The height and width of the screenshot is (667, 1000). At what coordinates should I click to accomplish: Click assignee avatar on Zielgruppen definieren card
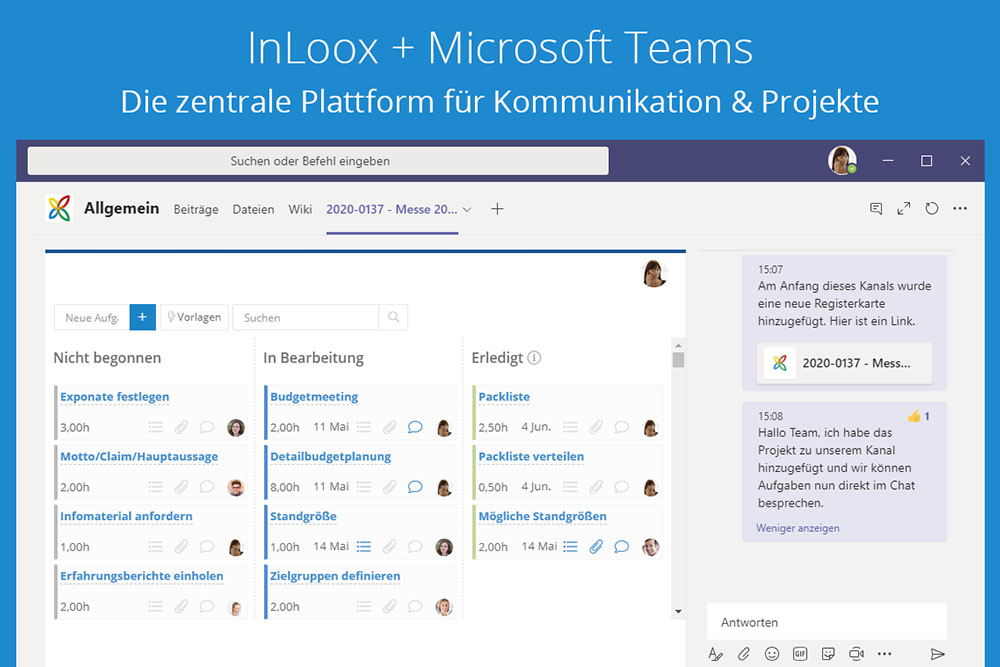click(x=444, y=606)
